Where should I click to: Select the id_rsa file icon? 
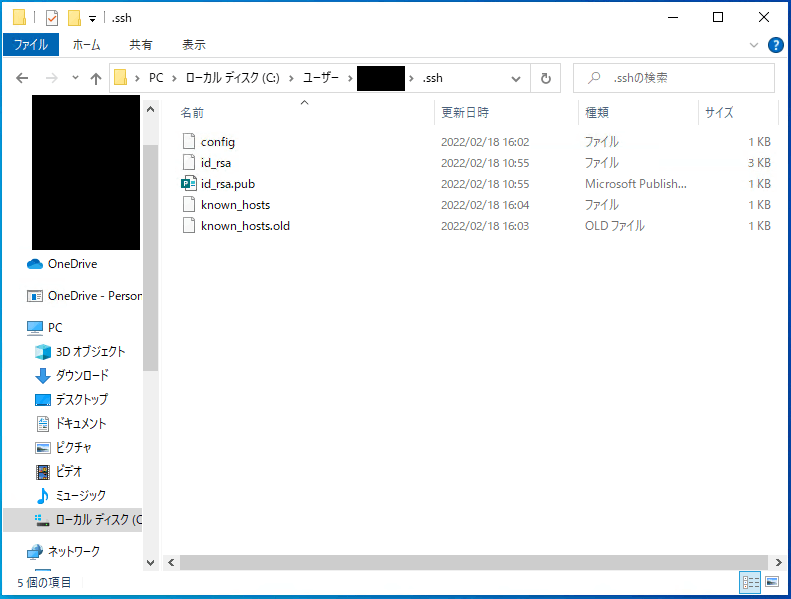pyautogui.click(x=189, y=162)
